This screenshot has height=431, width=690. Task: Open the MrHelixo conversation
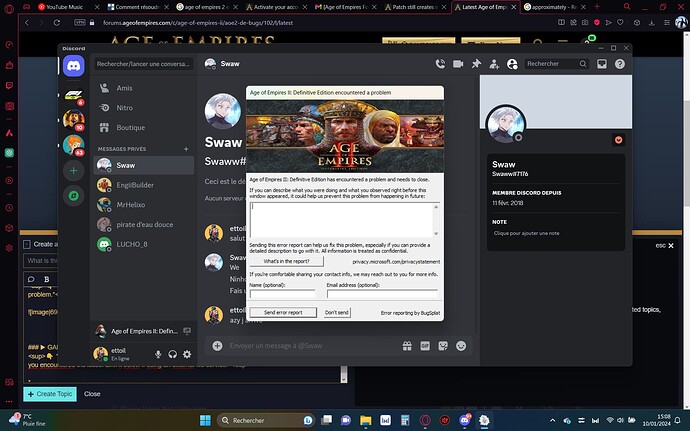[x=144, y=205]
